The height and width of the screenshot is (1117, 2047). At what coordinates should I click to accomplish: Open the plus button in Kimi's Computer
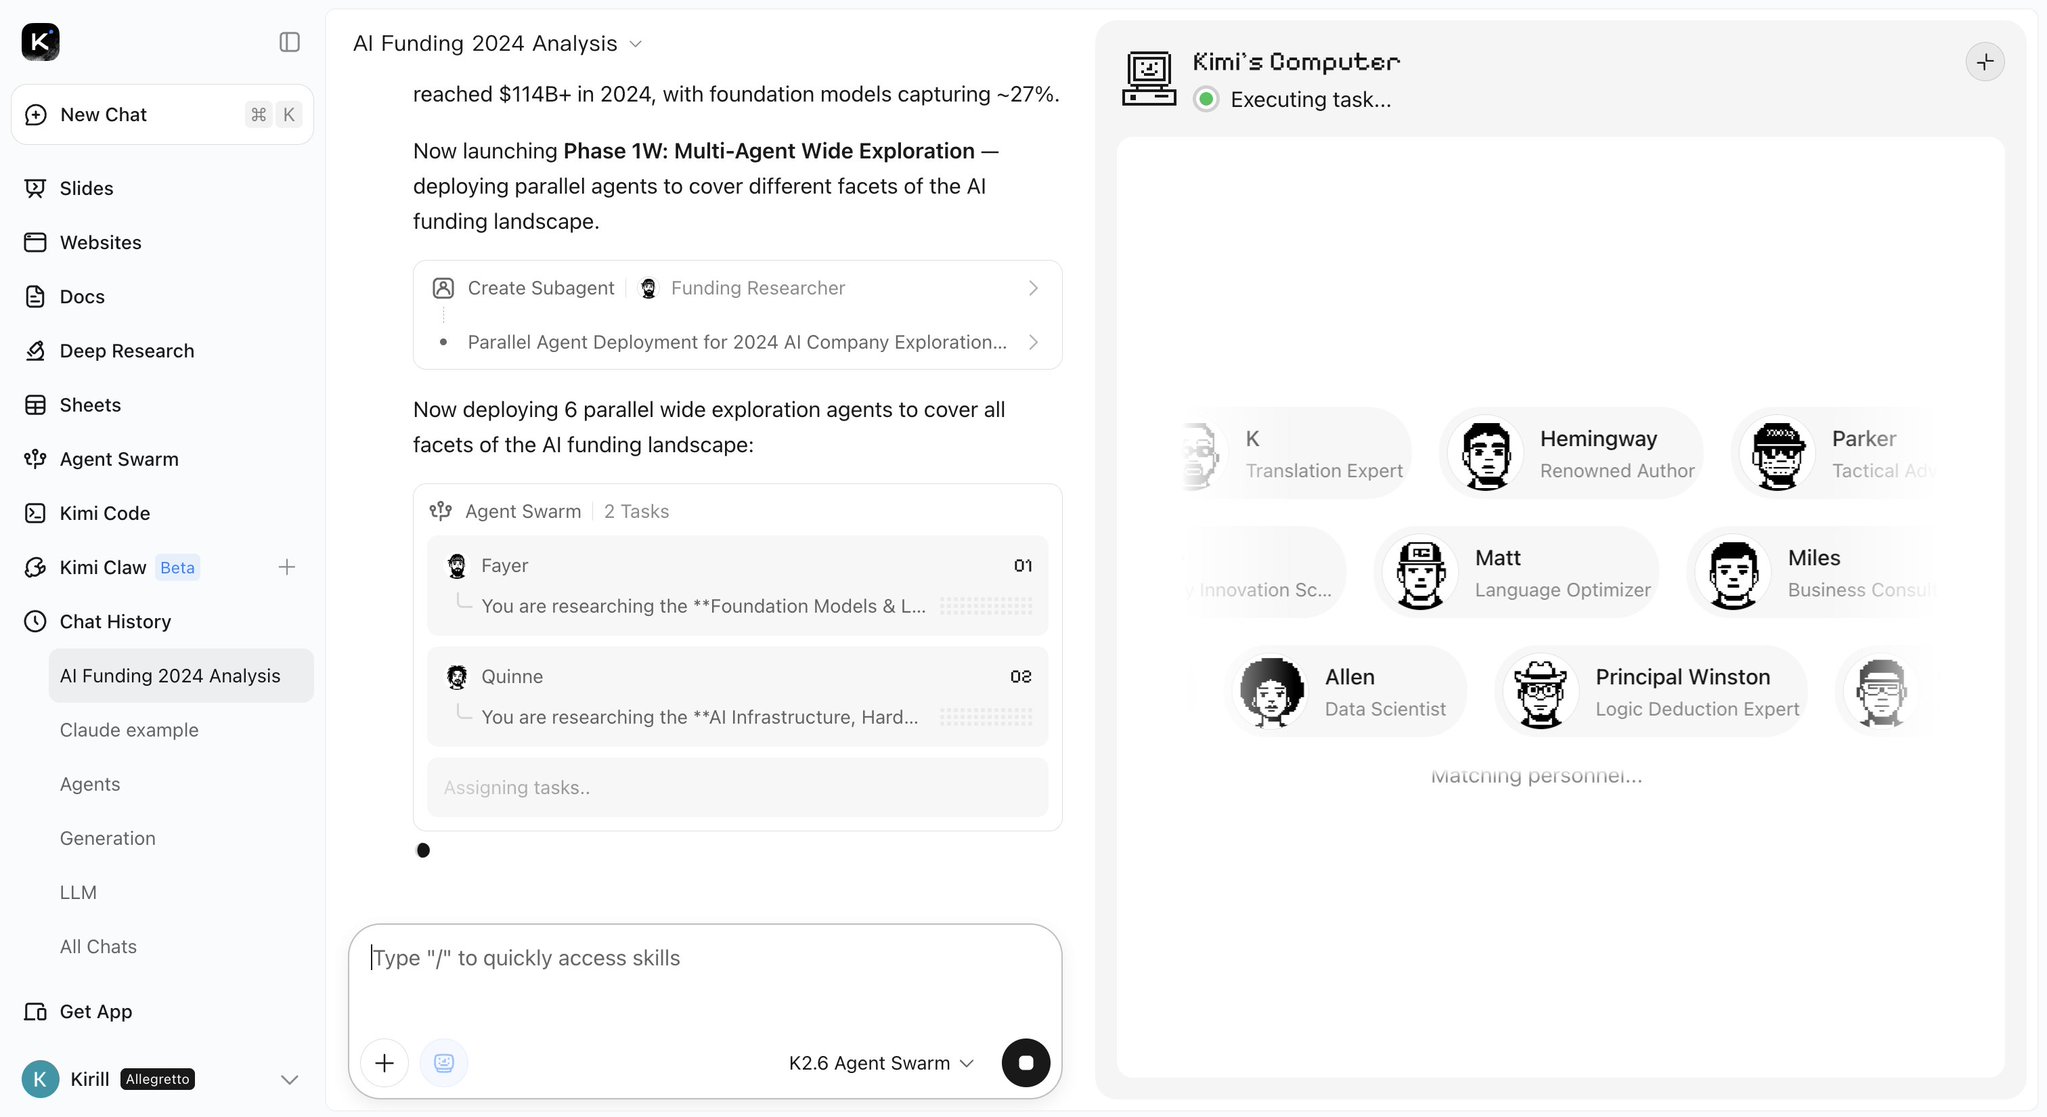click(x=1985, y=62)
